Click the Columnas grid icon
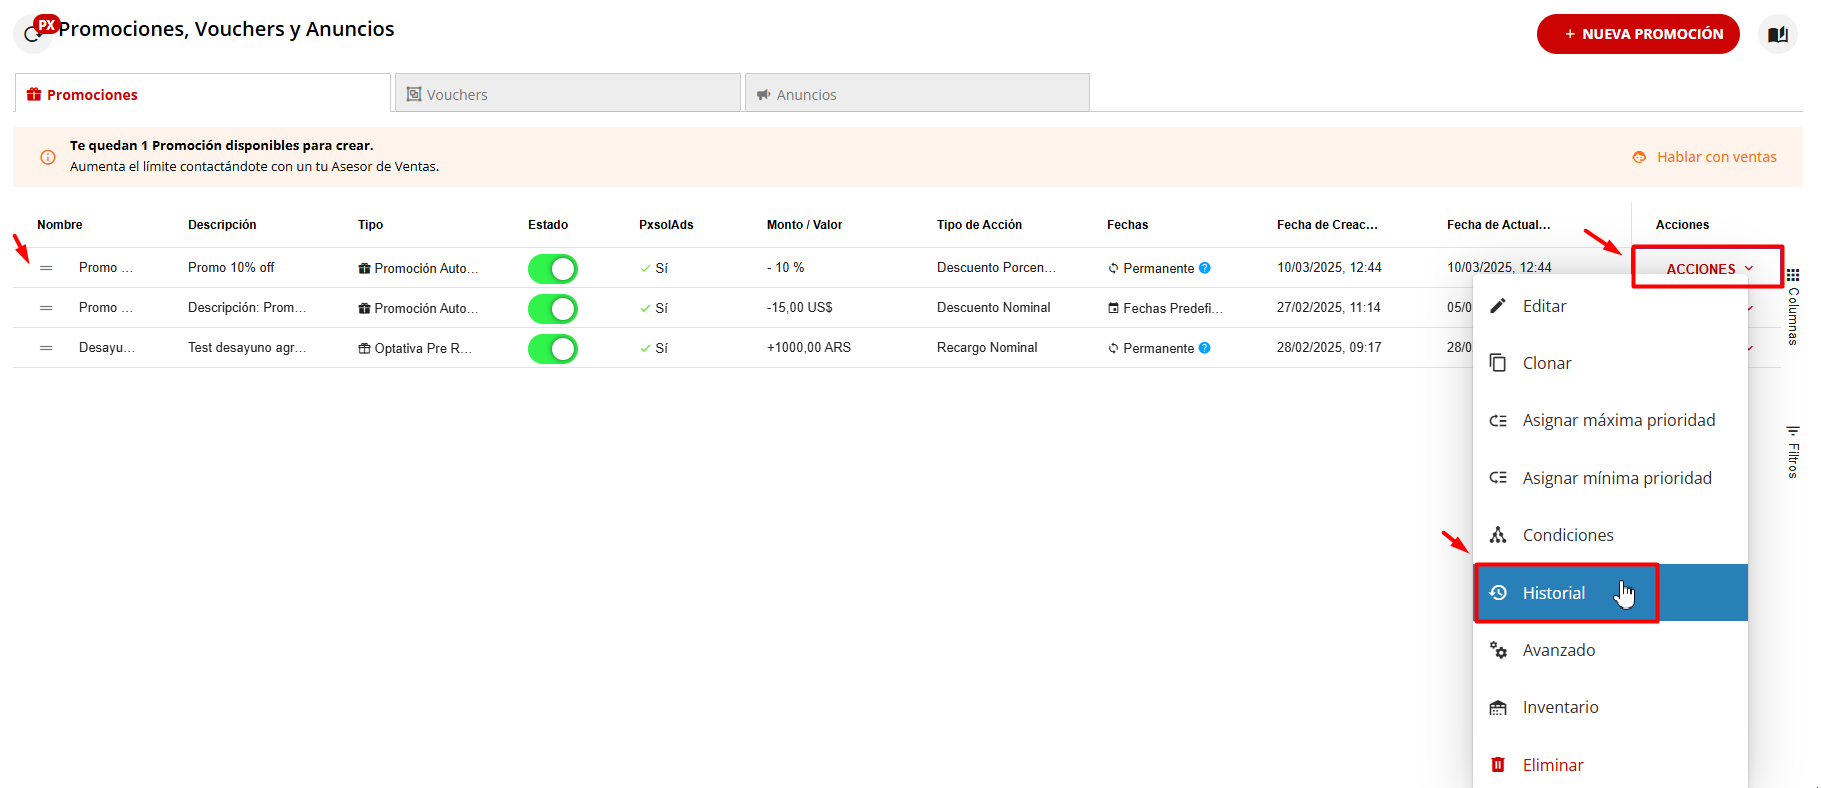 [1793, 275]
